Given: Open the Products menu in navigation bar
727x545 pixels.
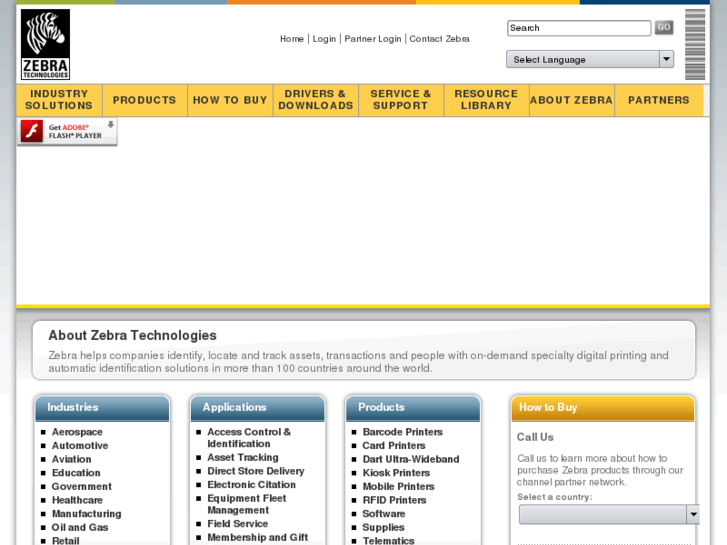Looking at the screenshot, I should click(145, 100).
